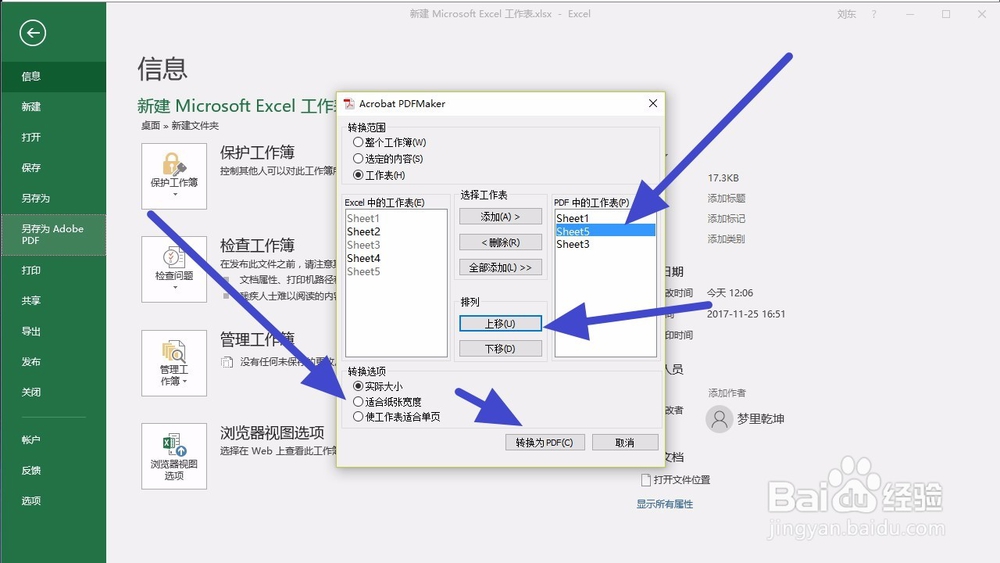Choose 适合纸张宽度 conversion option
The width and height of the screenshot is (1000, 563).
[387, 402]
